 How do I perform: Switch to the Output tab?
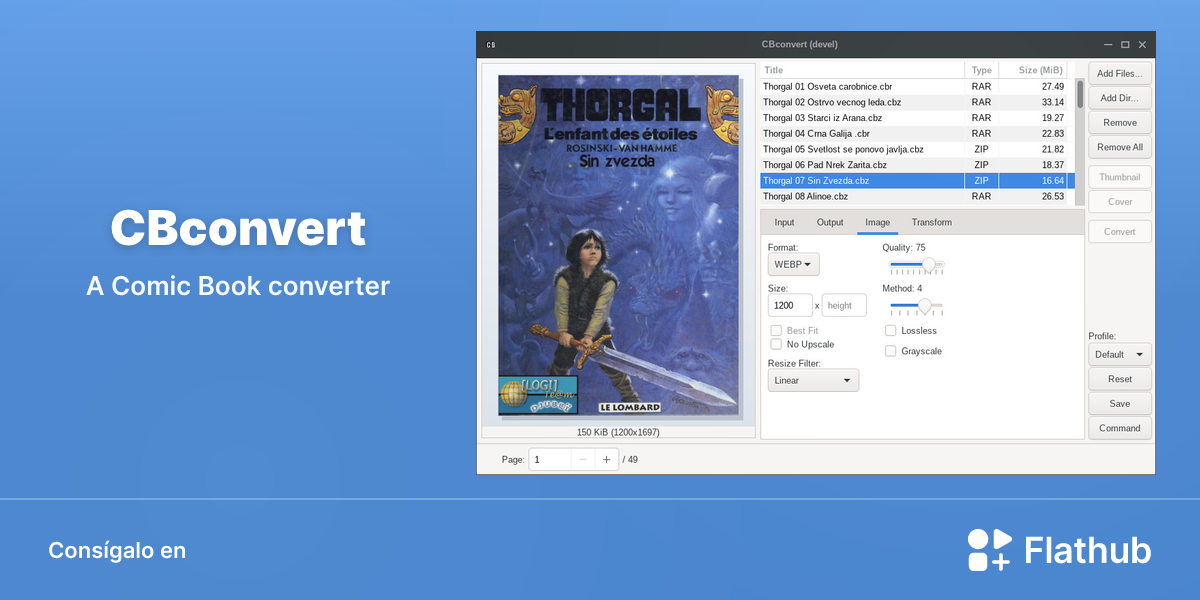point(830,222)
